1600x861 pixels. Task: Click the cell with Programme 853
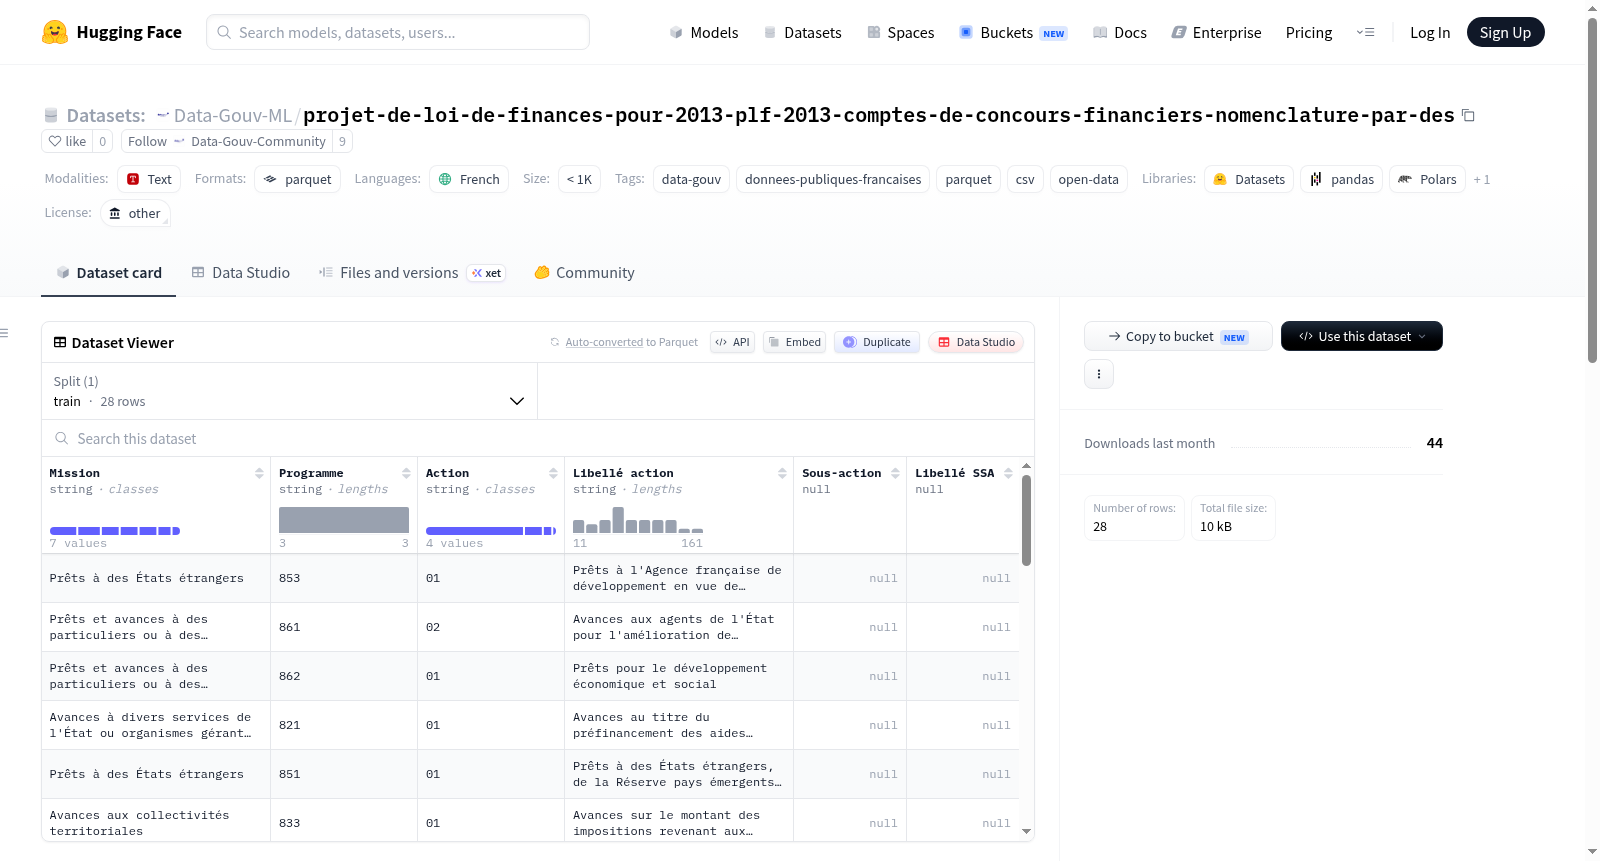click(x=344, y=578)
